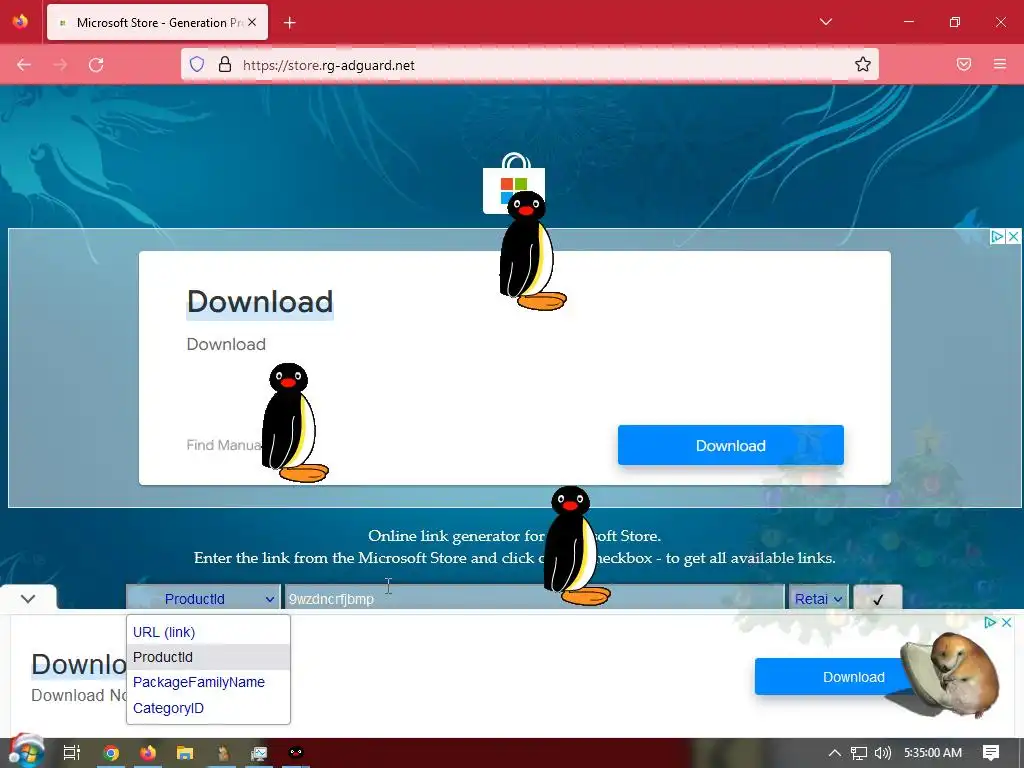Click the 9wzdncrfjbmp input field
1024x768 pixels.
[x=534, y=598]
